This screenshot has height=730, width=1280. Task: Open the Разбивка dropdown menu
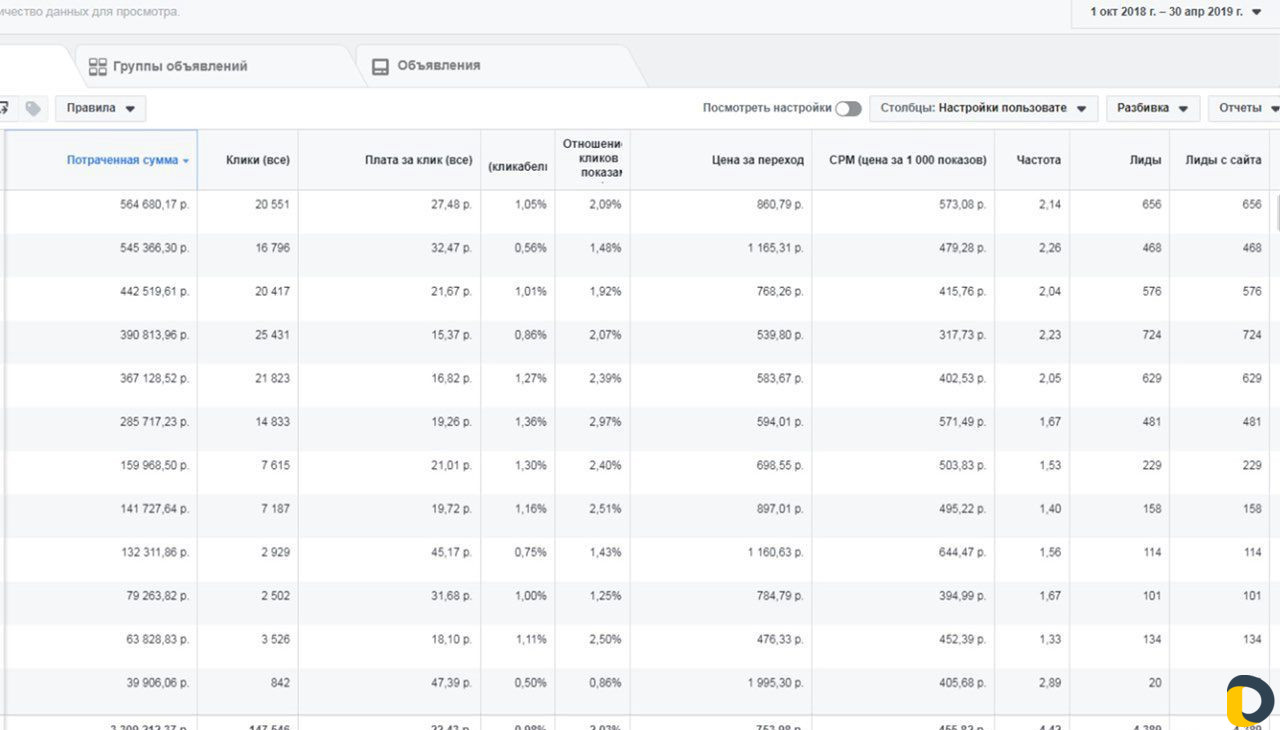click(1152, 108)
